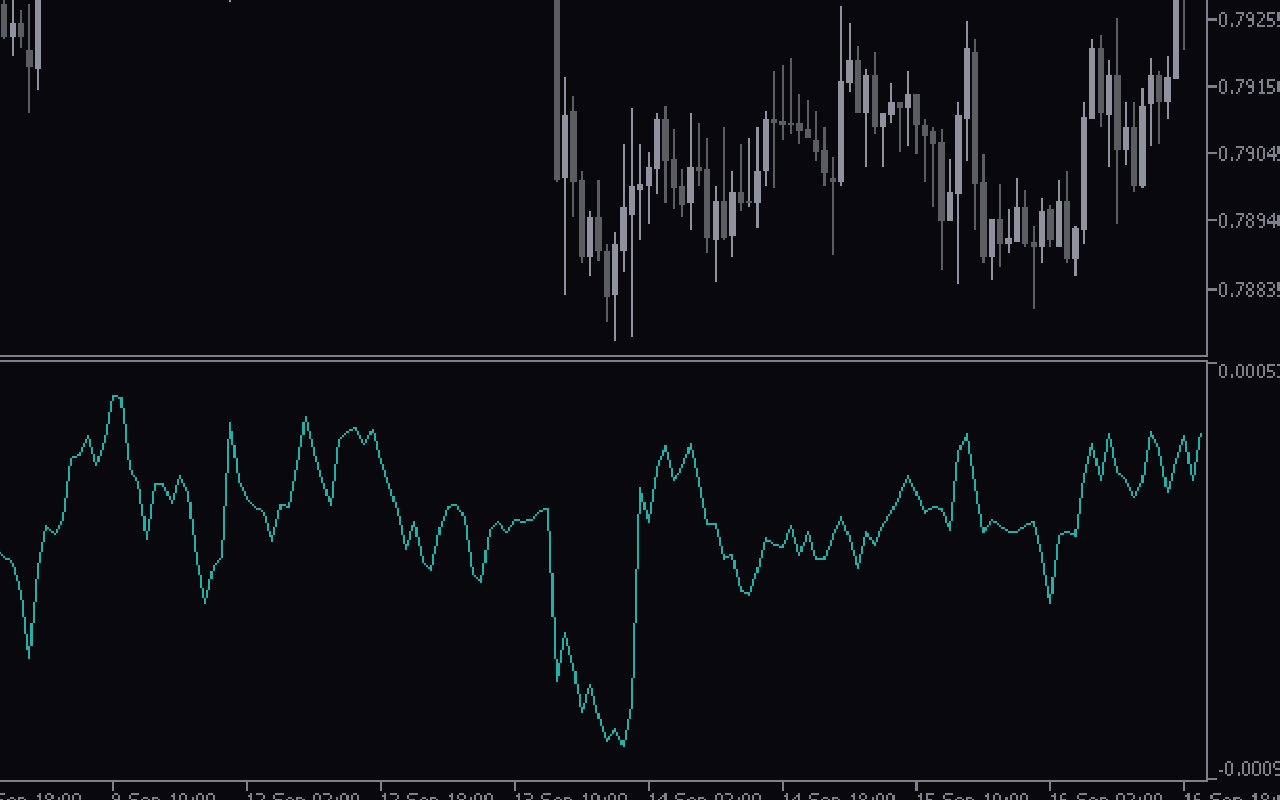Viewport: 1280px width, 800px height.
Task: Click the 0.7904 price axis label
Action: pos(1249,153)
